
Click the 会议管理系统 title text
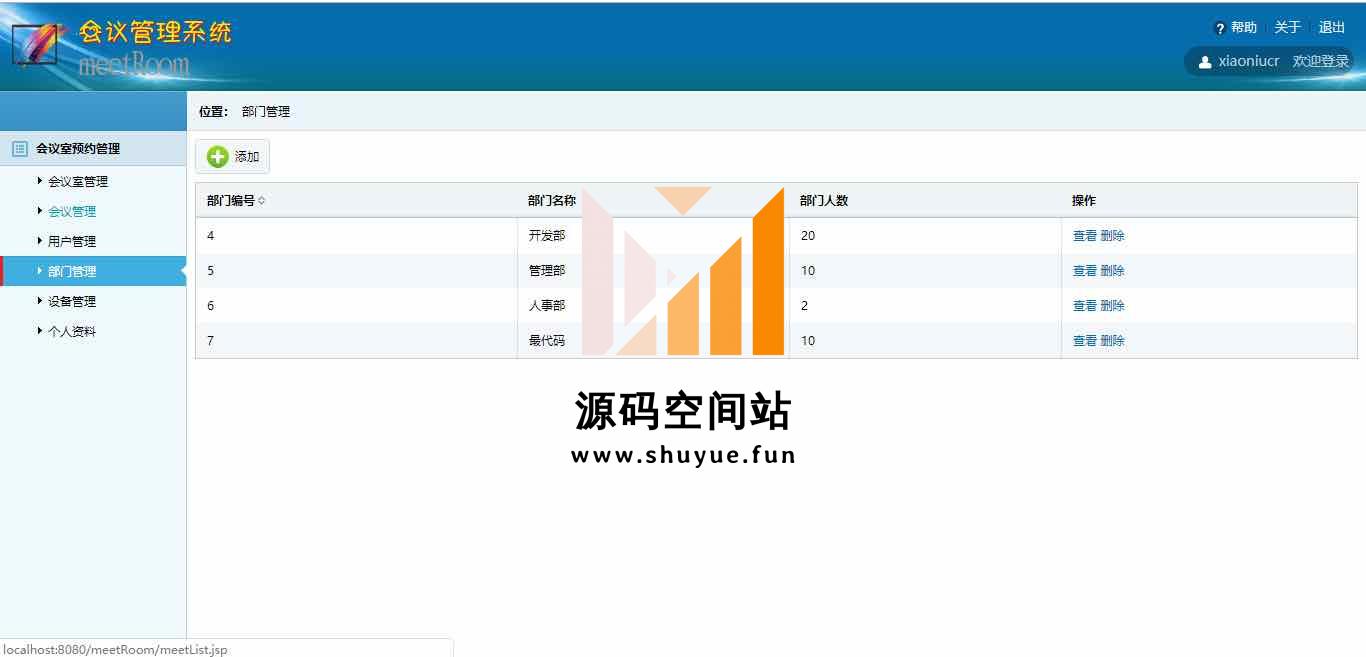pos(156,32)
